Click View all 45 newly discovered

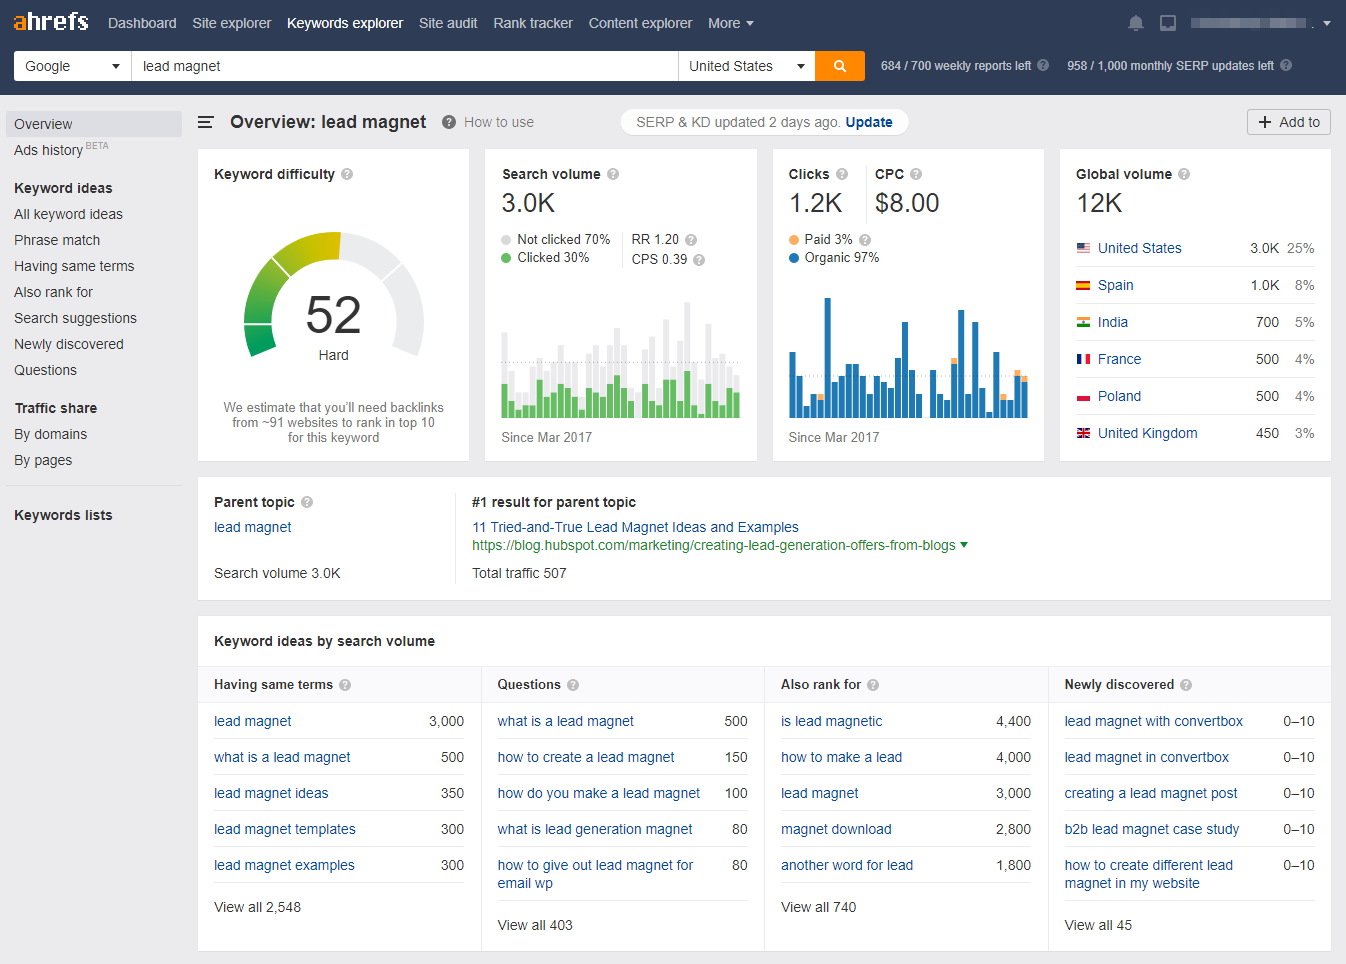tap(1098, 925)
